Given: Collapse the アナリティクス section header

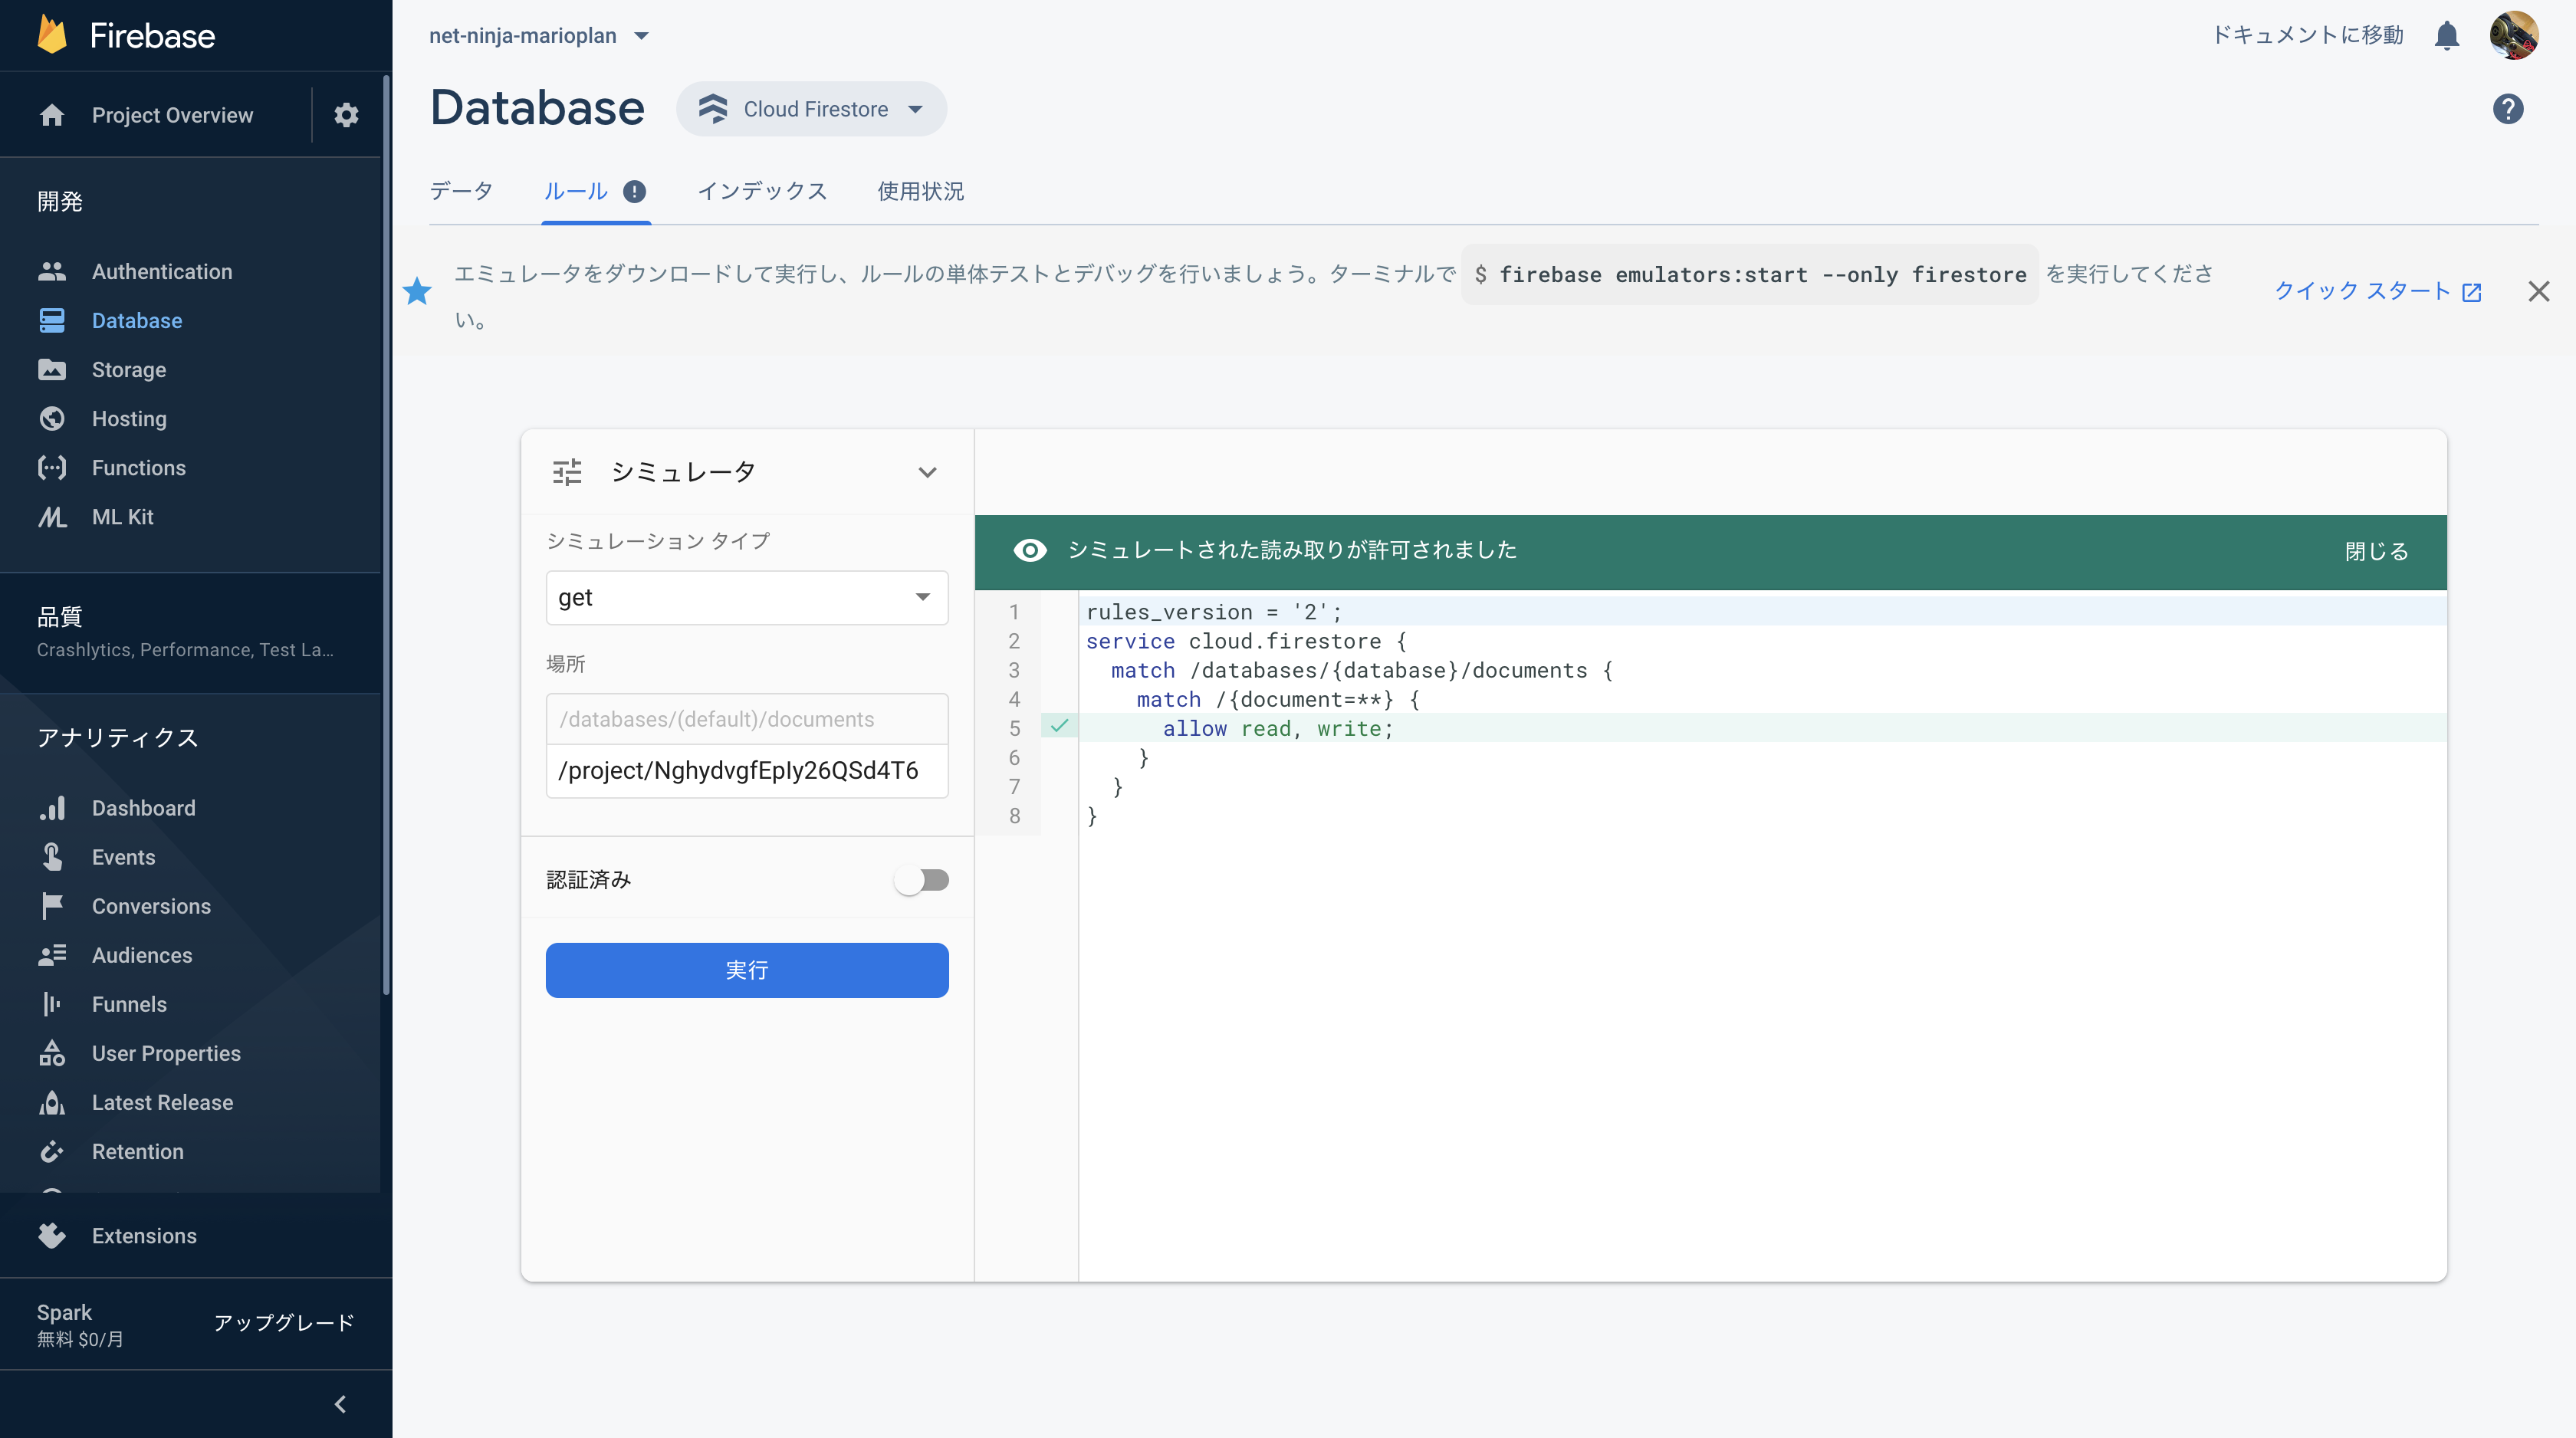Looking at the screenshot, I should [118, 737].
